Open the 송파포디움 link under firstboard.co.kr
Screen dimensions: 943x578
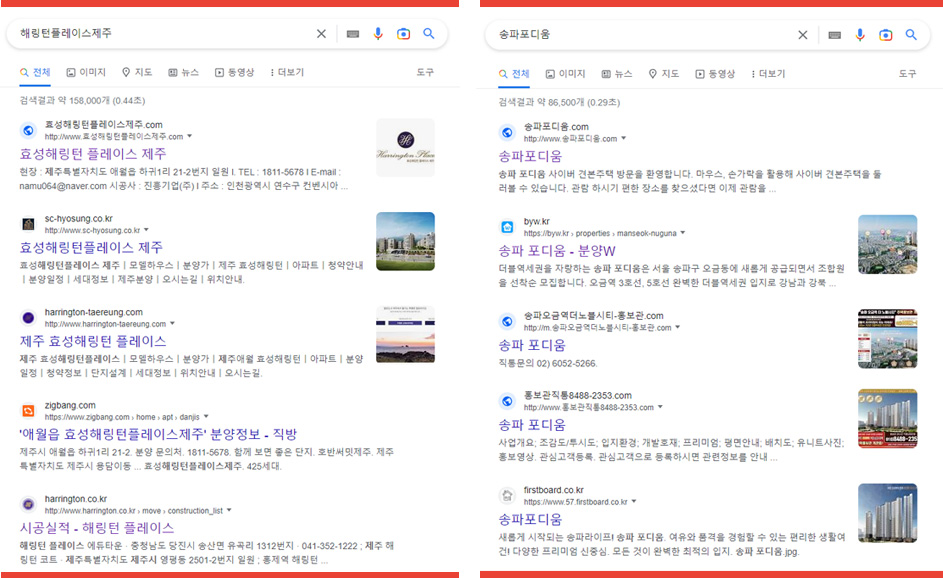[530, 519]
